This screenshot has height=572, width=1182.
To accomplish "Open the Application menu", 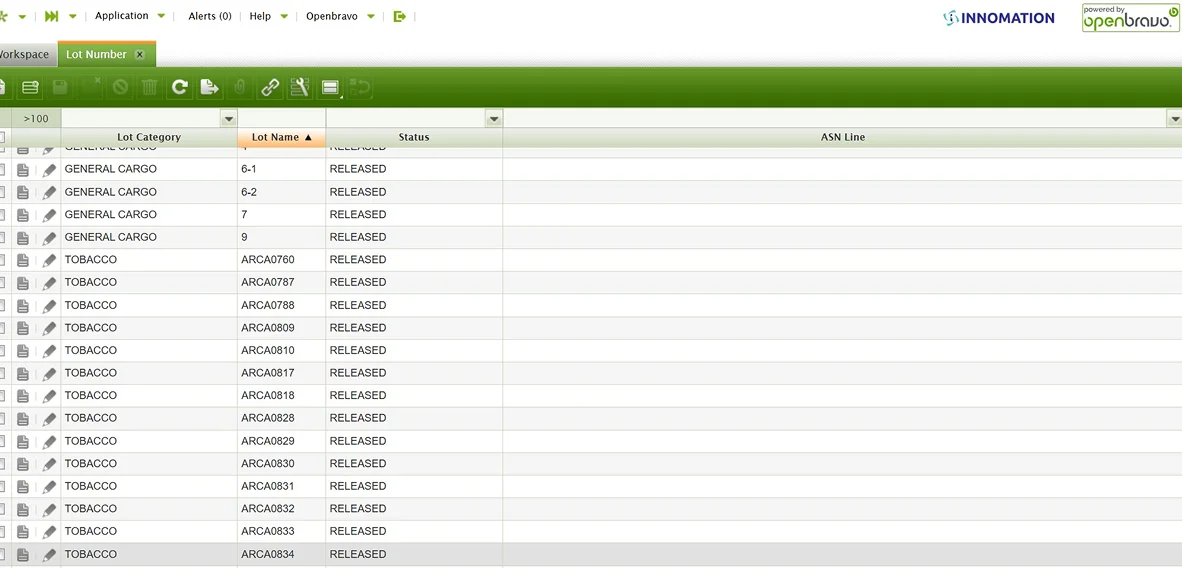I will point(122,16).
